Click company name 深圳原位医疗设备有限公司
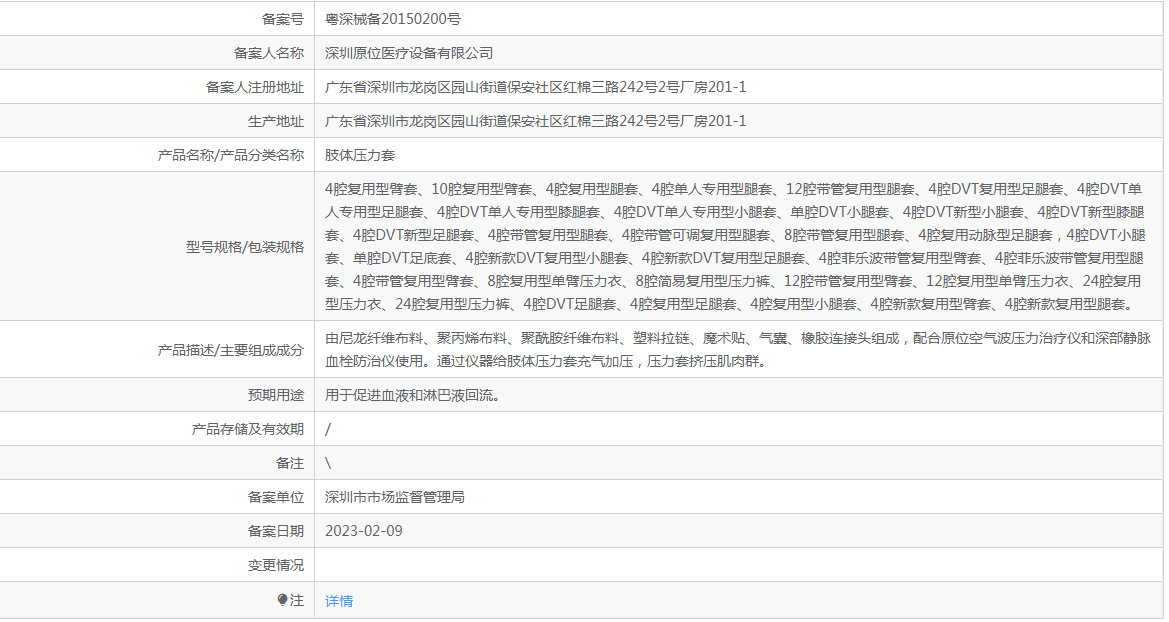The height and width of the screenshot is (622, 1169). point(409,53)
